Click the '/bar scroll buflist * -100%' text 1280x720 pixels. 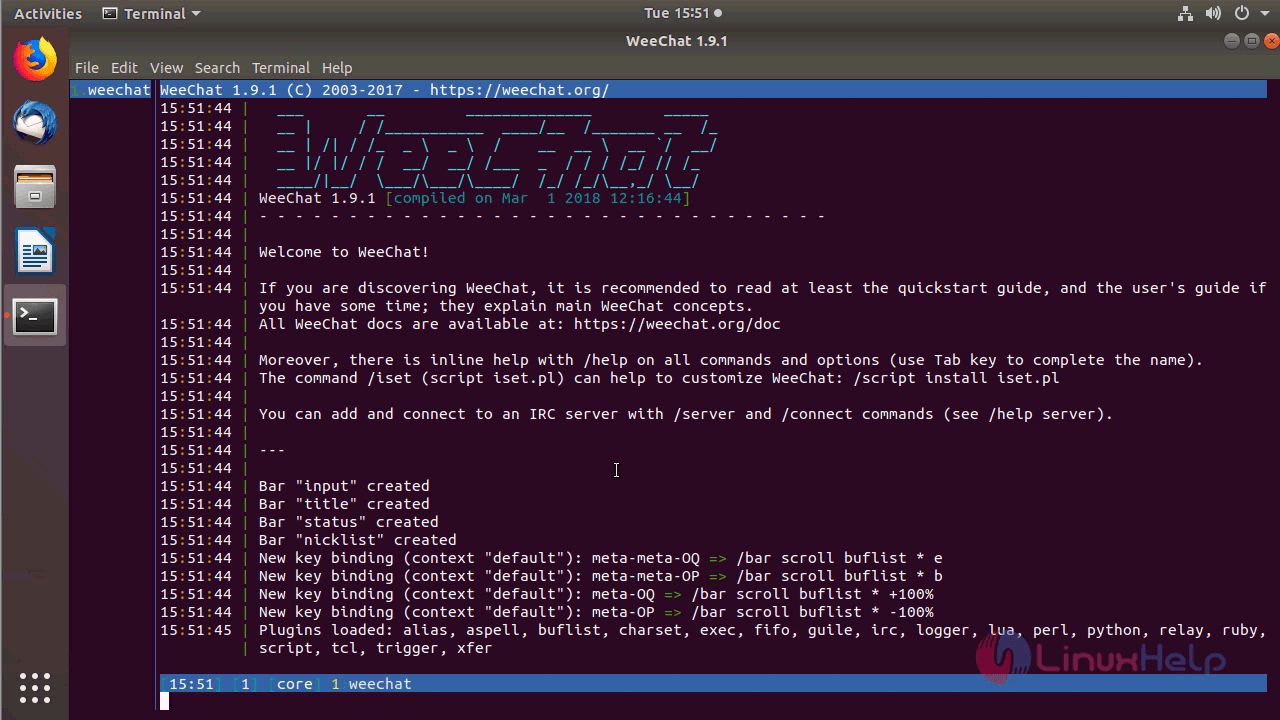tap(812, 612)
